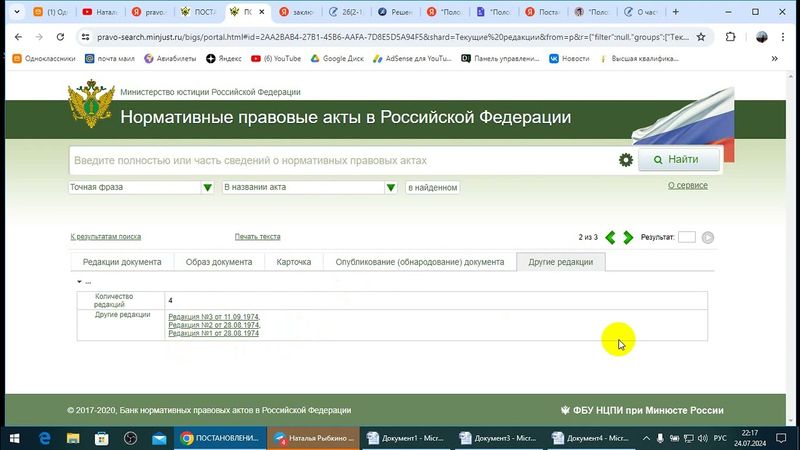This screenshot has width=800, height=450.
Task: Open the Точная фраза dropdown
Action: coord(141,187)
